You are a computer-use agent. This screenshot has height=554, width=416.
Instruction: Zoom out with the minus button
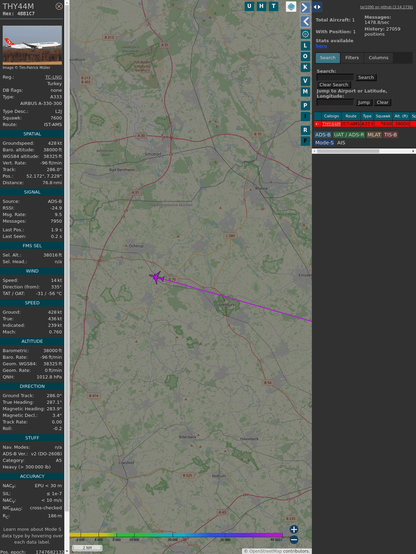[294, 540]
